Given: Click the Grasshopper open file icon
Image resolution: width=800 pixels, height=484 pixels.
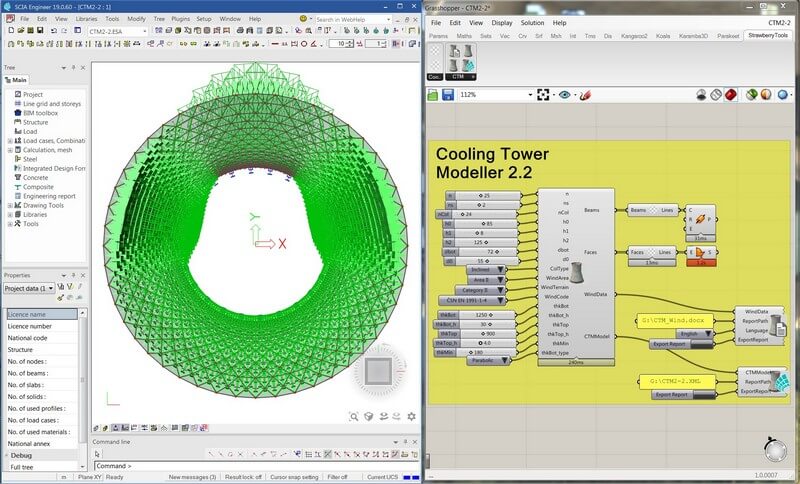Looking at the screenshot, I should (434, 95).
